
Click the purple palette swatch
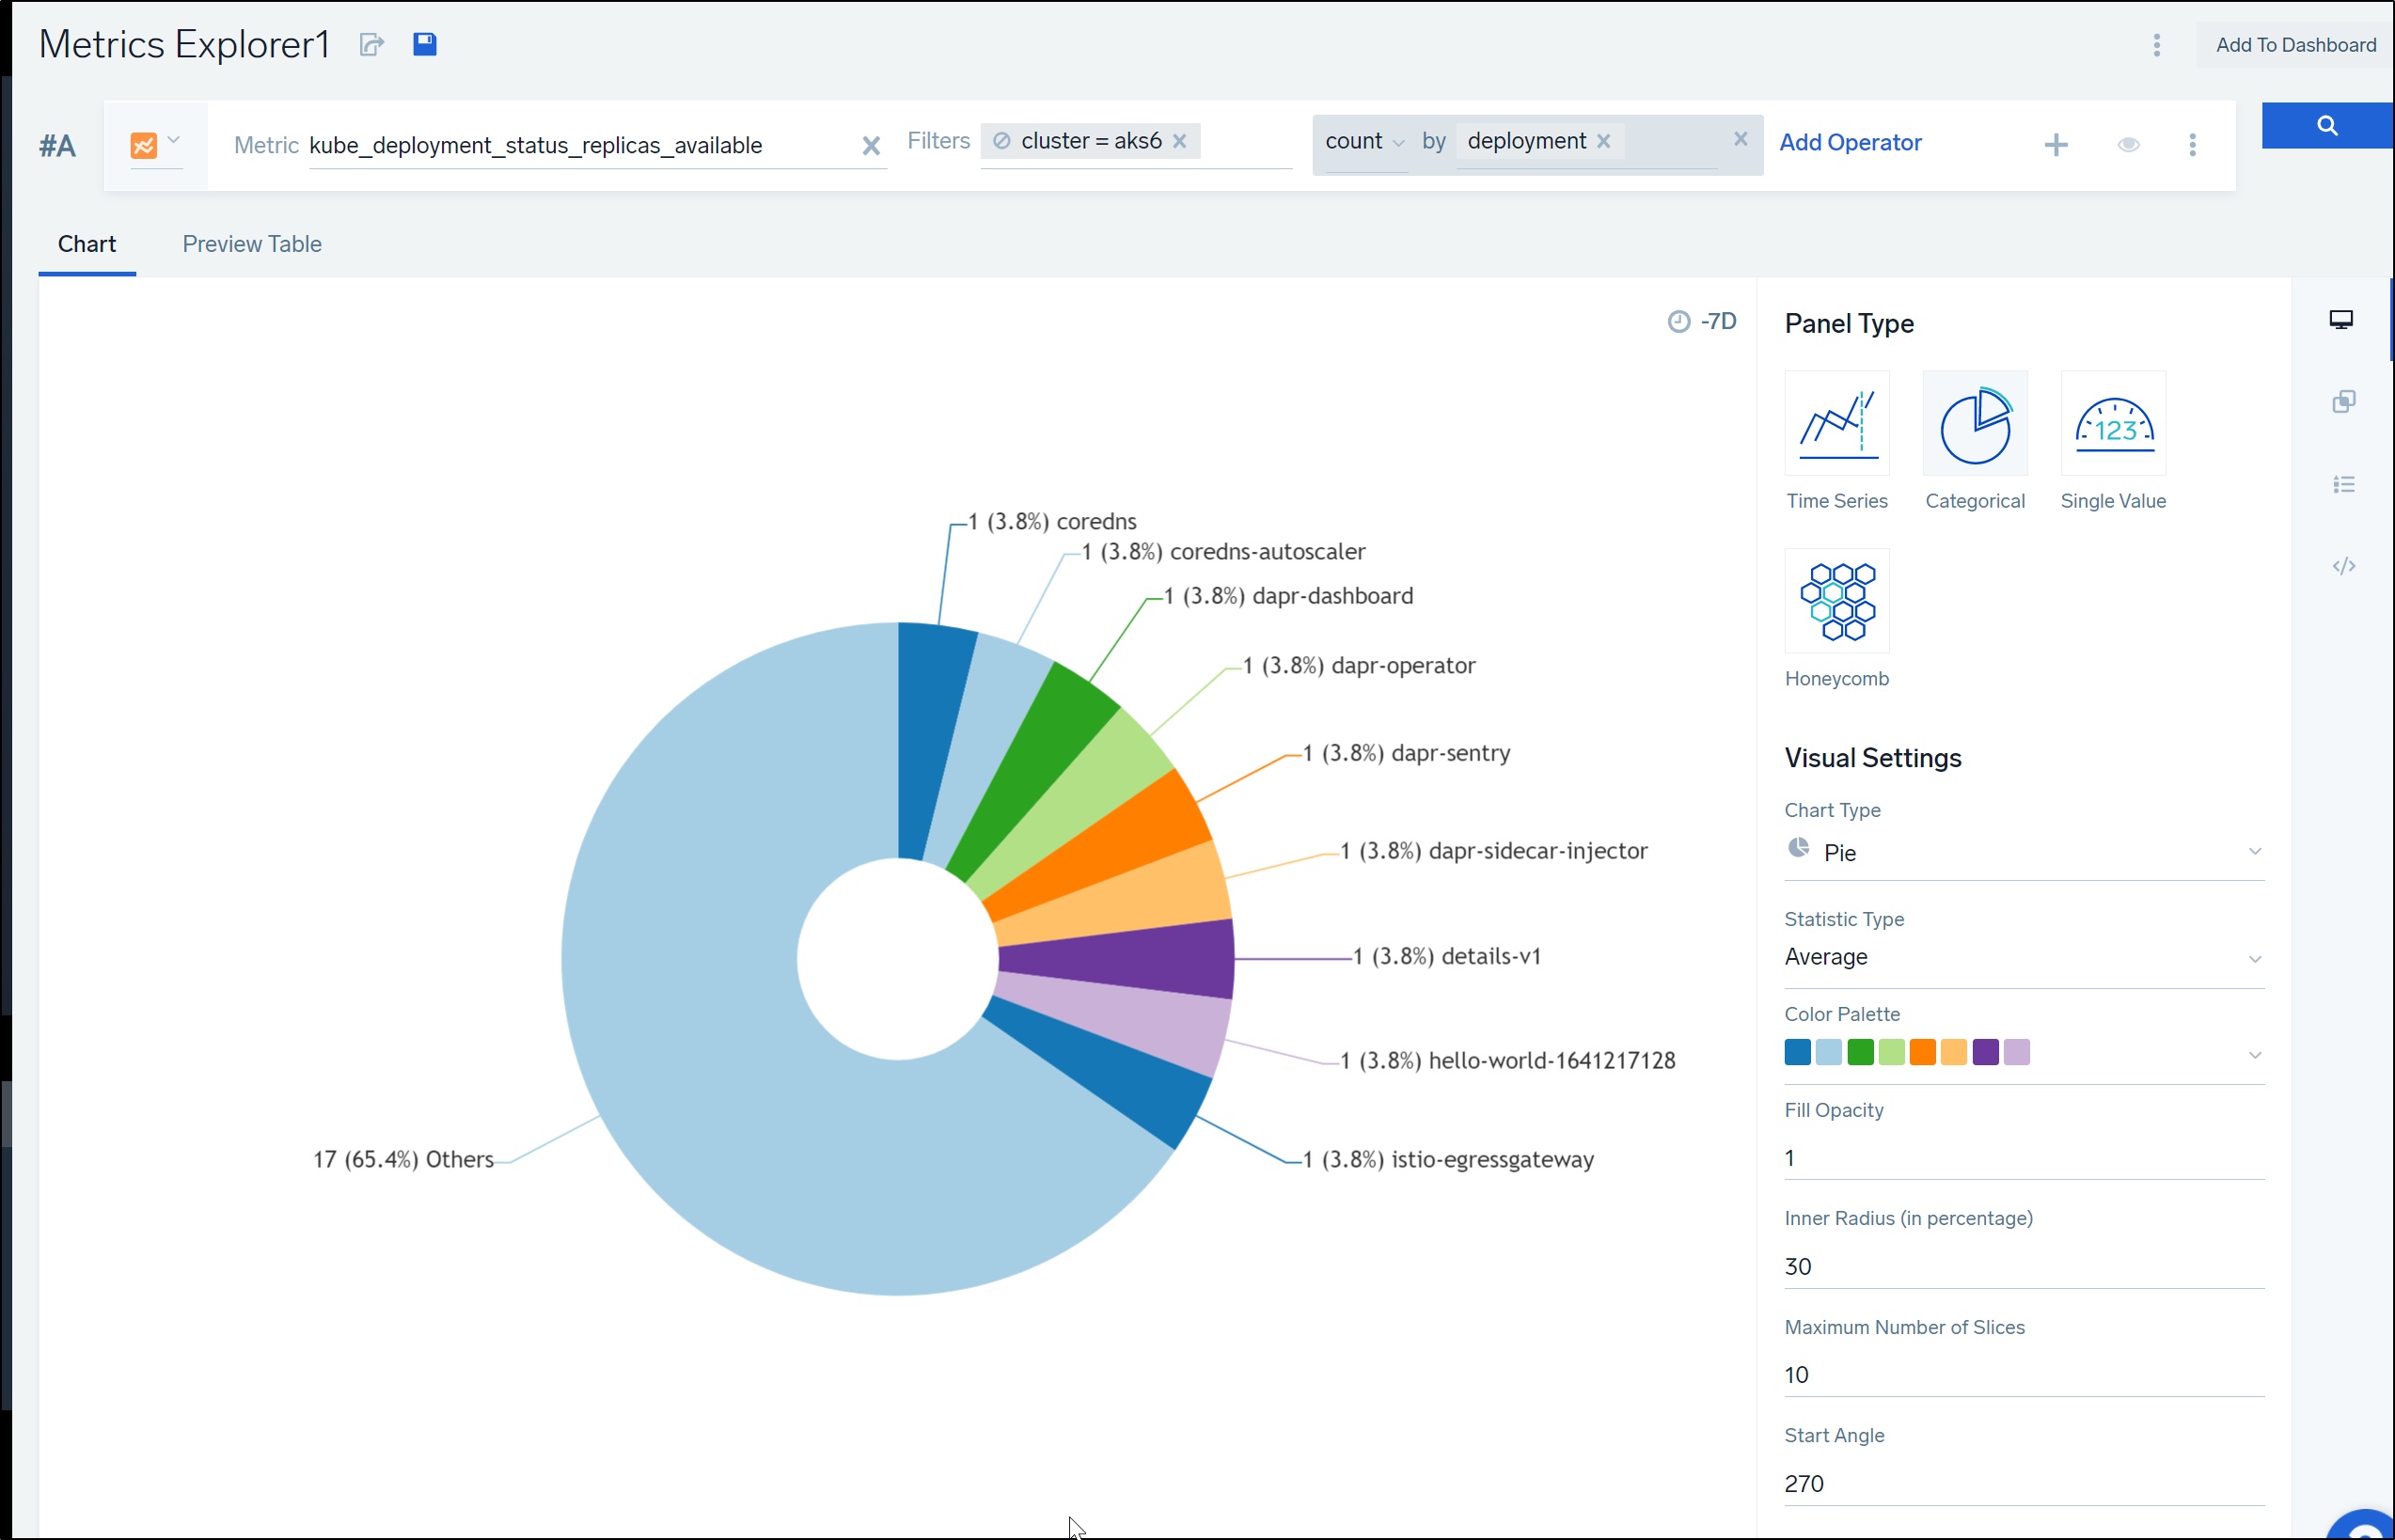[1985, 1052]
